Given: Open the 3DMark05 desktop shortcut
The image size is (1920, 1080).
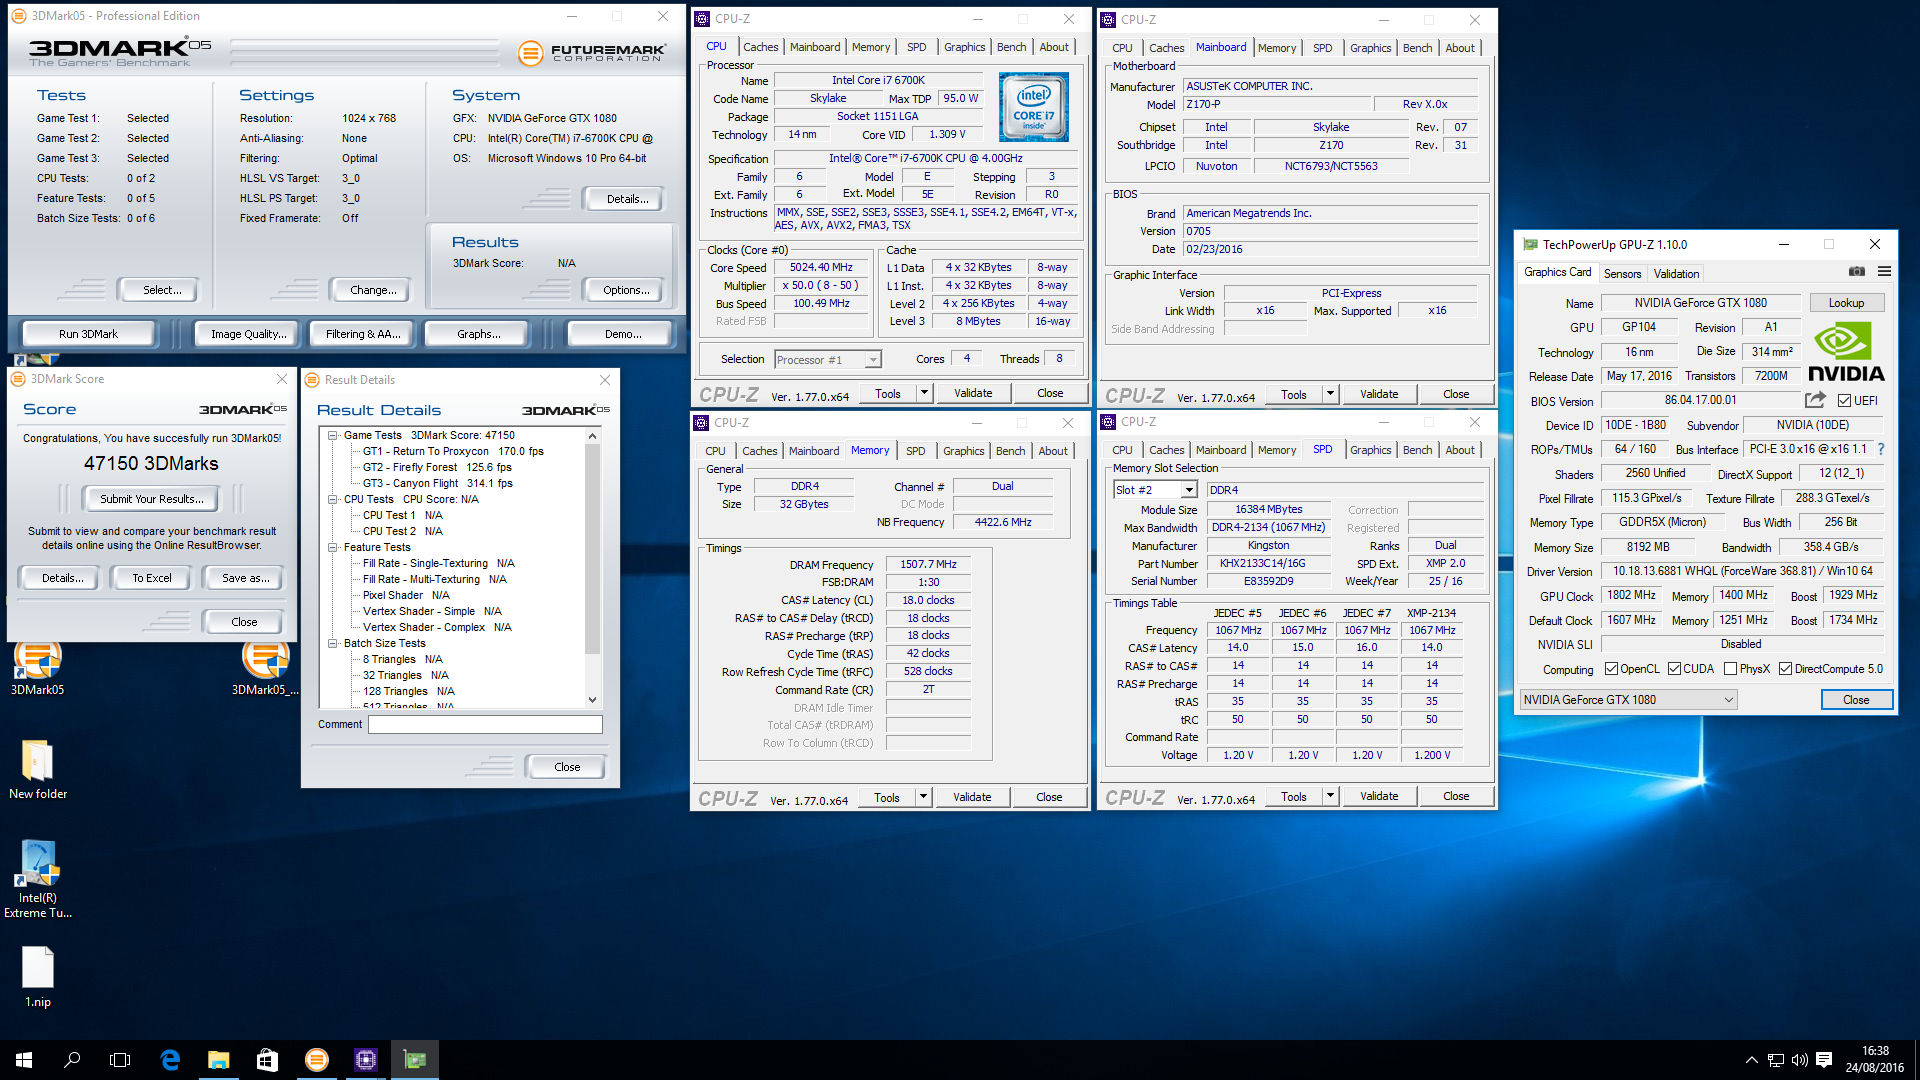Looking at the screenshot, I should pyautogui.click(x=38, y=667).
